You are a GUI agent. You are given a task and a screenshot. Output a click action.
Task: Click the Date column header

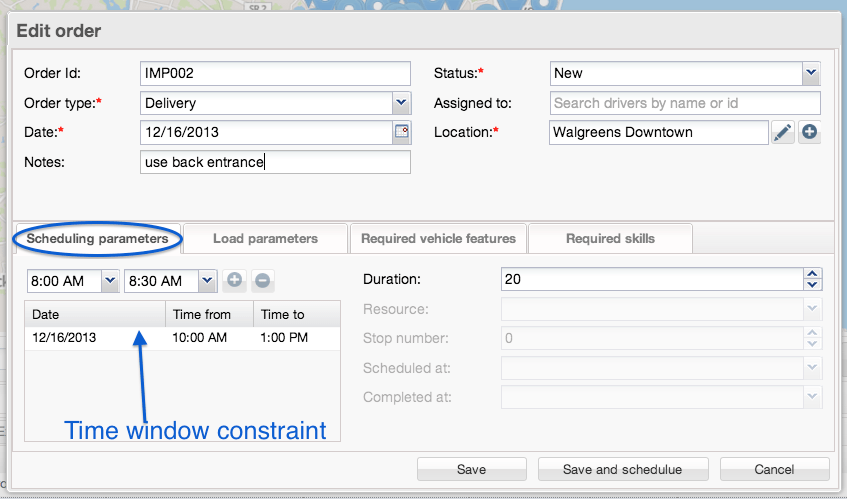click(95, 314)
